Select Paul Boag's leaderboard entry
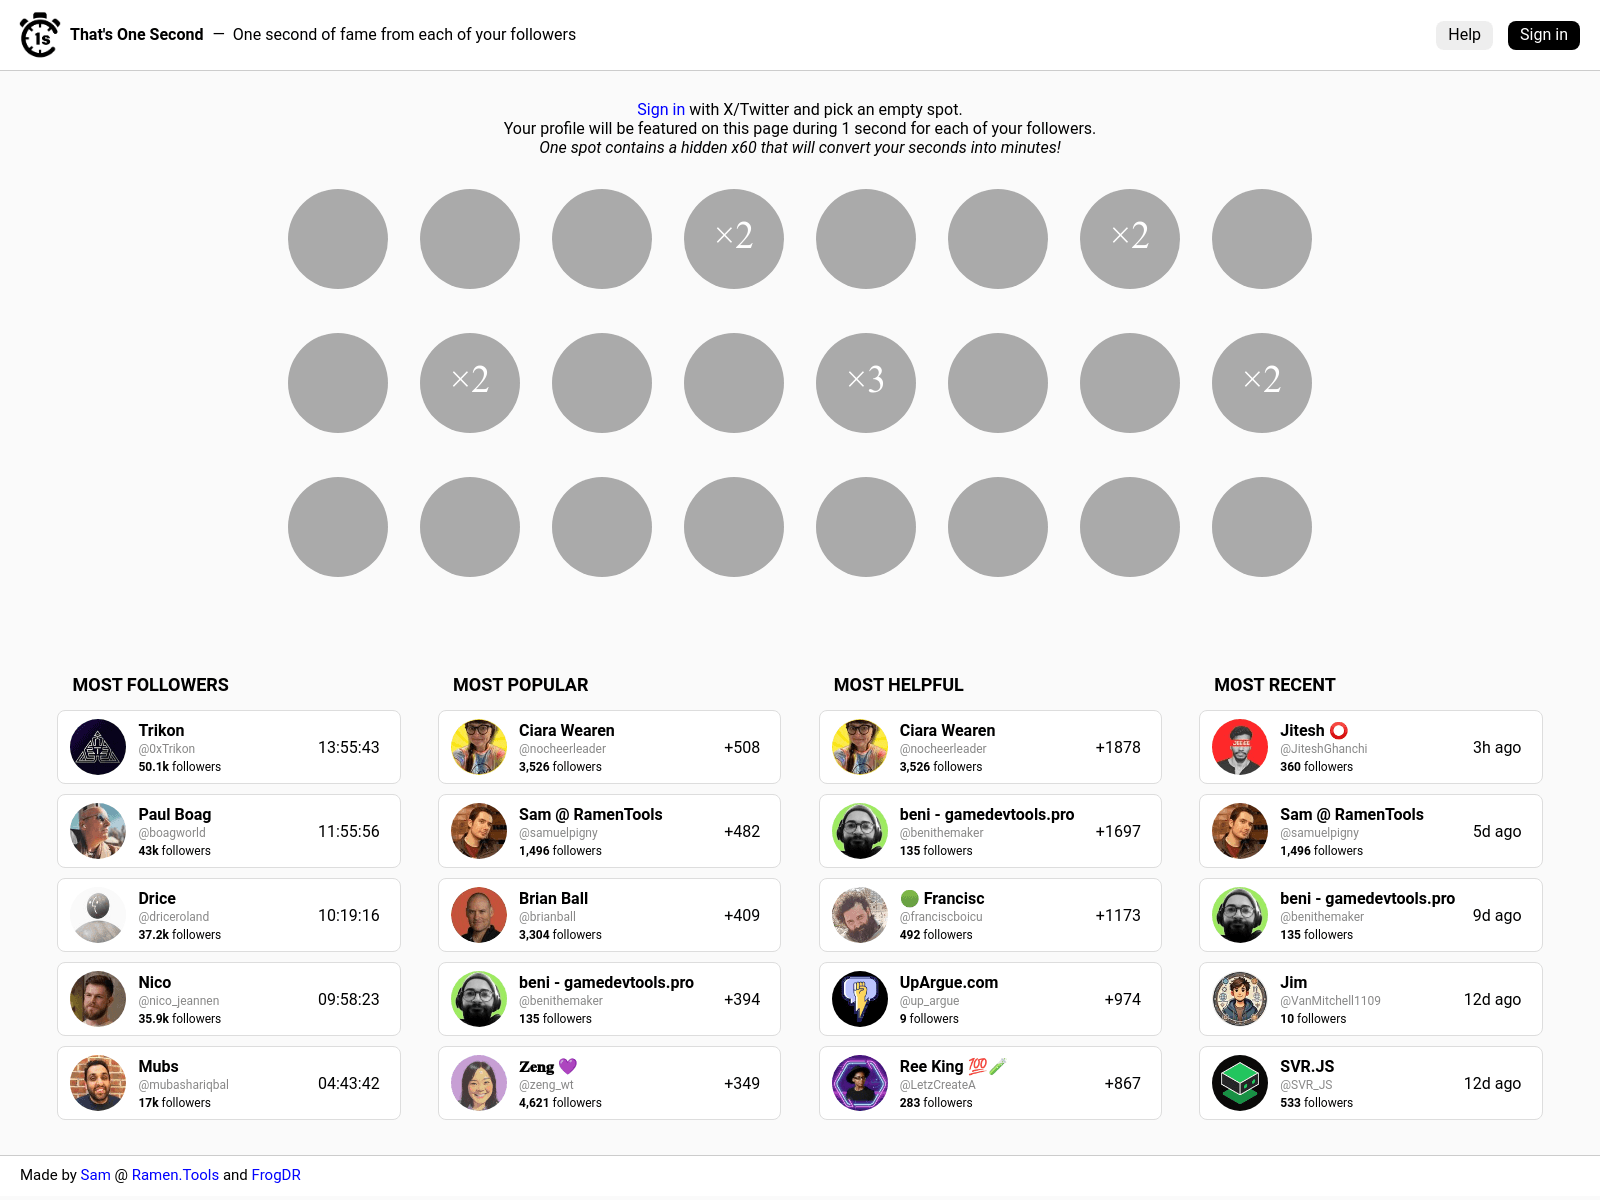The width and height of the screenshot is (1600, 1200). (228, 831)
